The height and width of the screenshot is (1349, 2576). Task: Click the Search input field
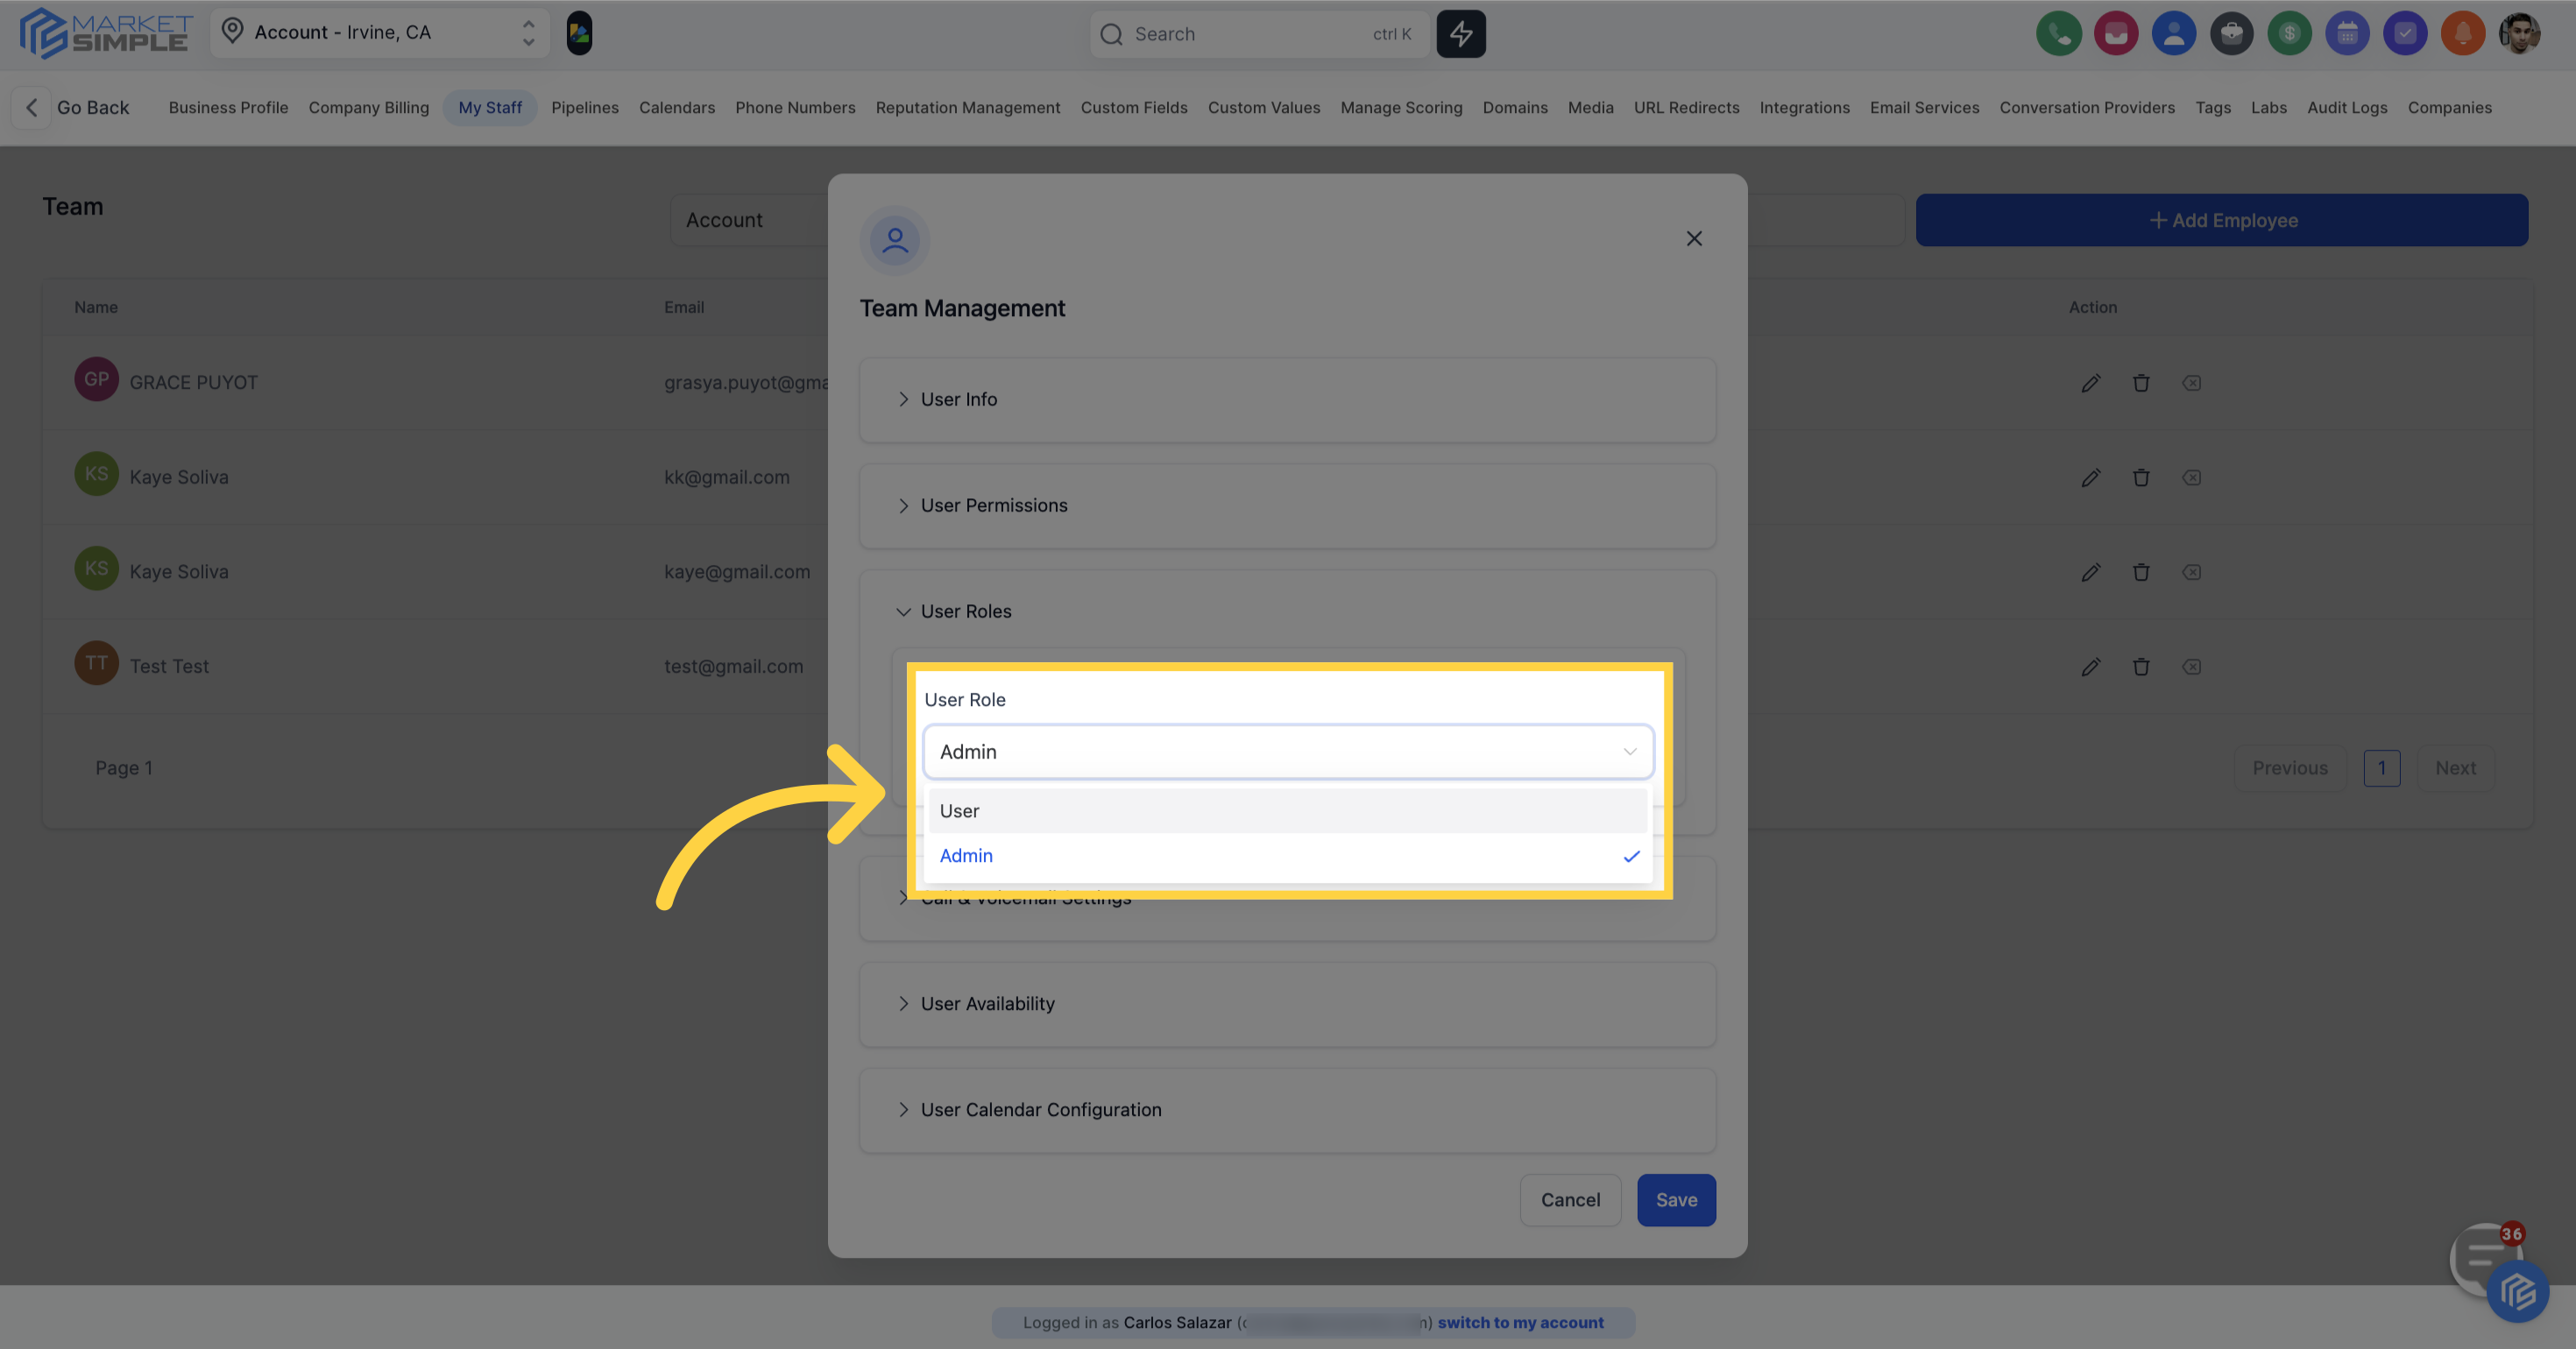(x=1250, y=34)
